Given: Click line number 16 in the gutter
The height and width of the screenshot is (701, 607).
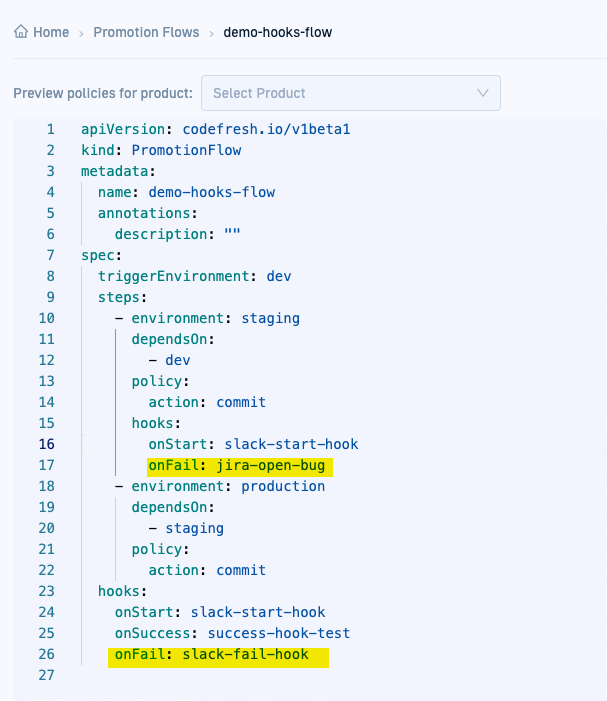Looking at the screenshot, I should pyautogui.click(x=47, y=444).
